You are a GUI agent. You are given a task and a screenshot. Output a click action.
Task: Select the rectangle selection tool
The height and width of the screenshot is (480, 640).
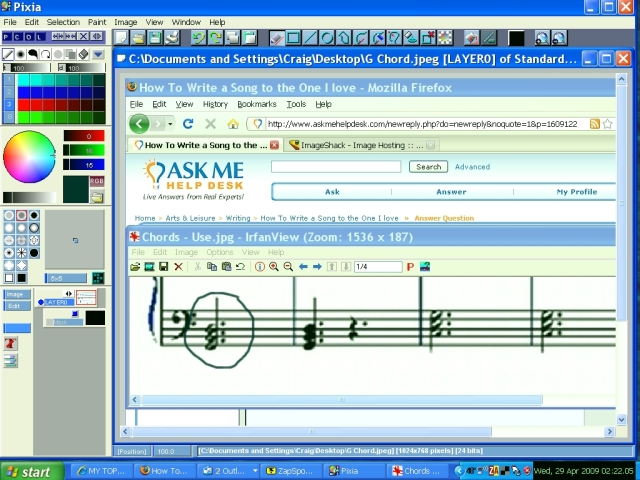[x=294, y=38]
